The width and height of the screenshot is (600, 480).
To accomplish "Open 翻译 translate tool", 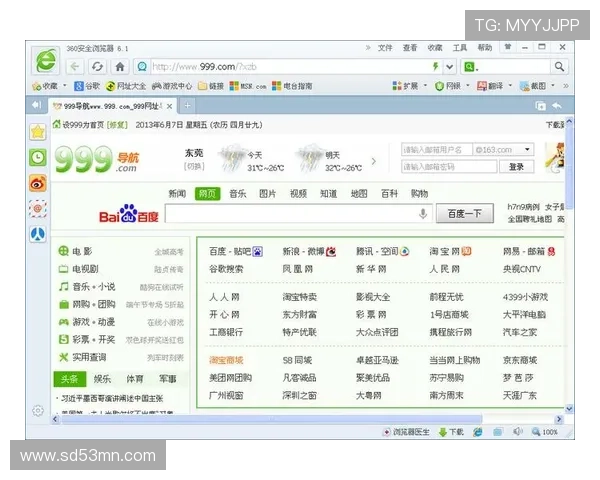I will click(490, 86).
